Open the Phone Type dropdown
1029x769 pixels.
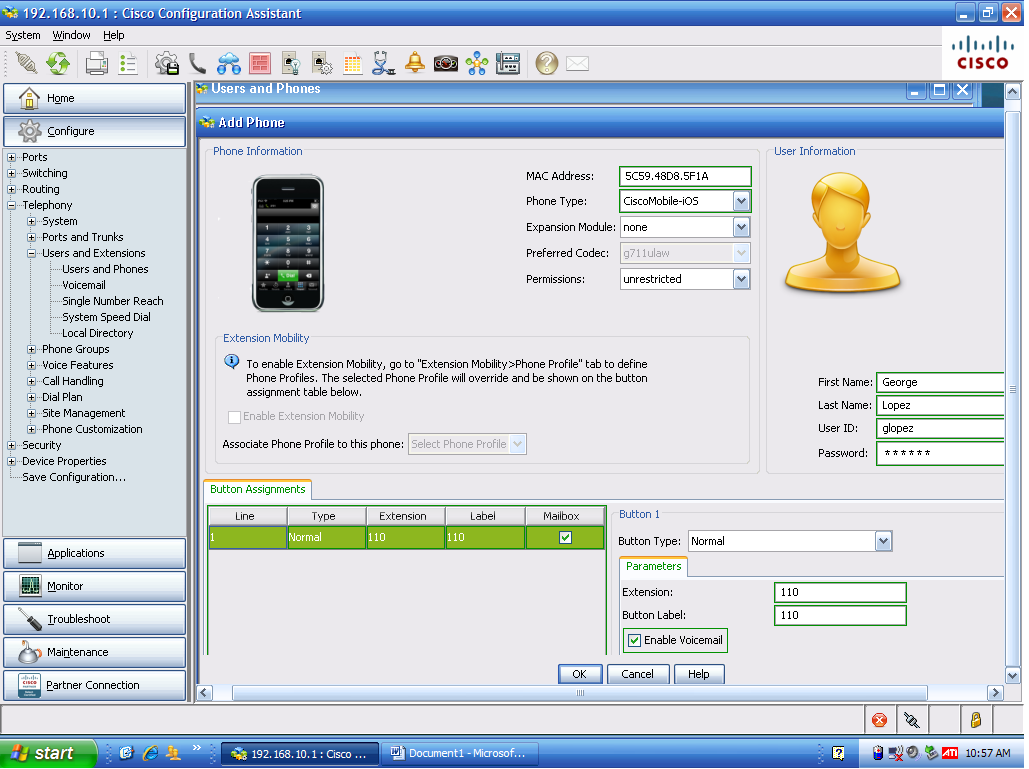pos(741,201)
